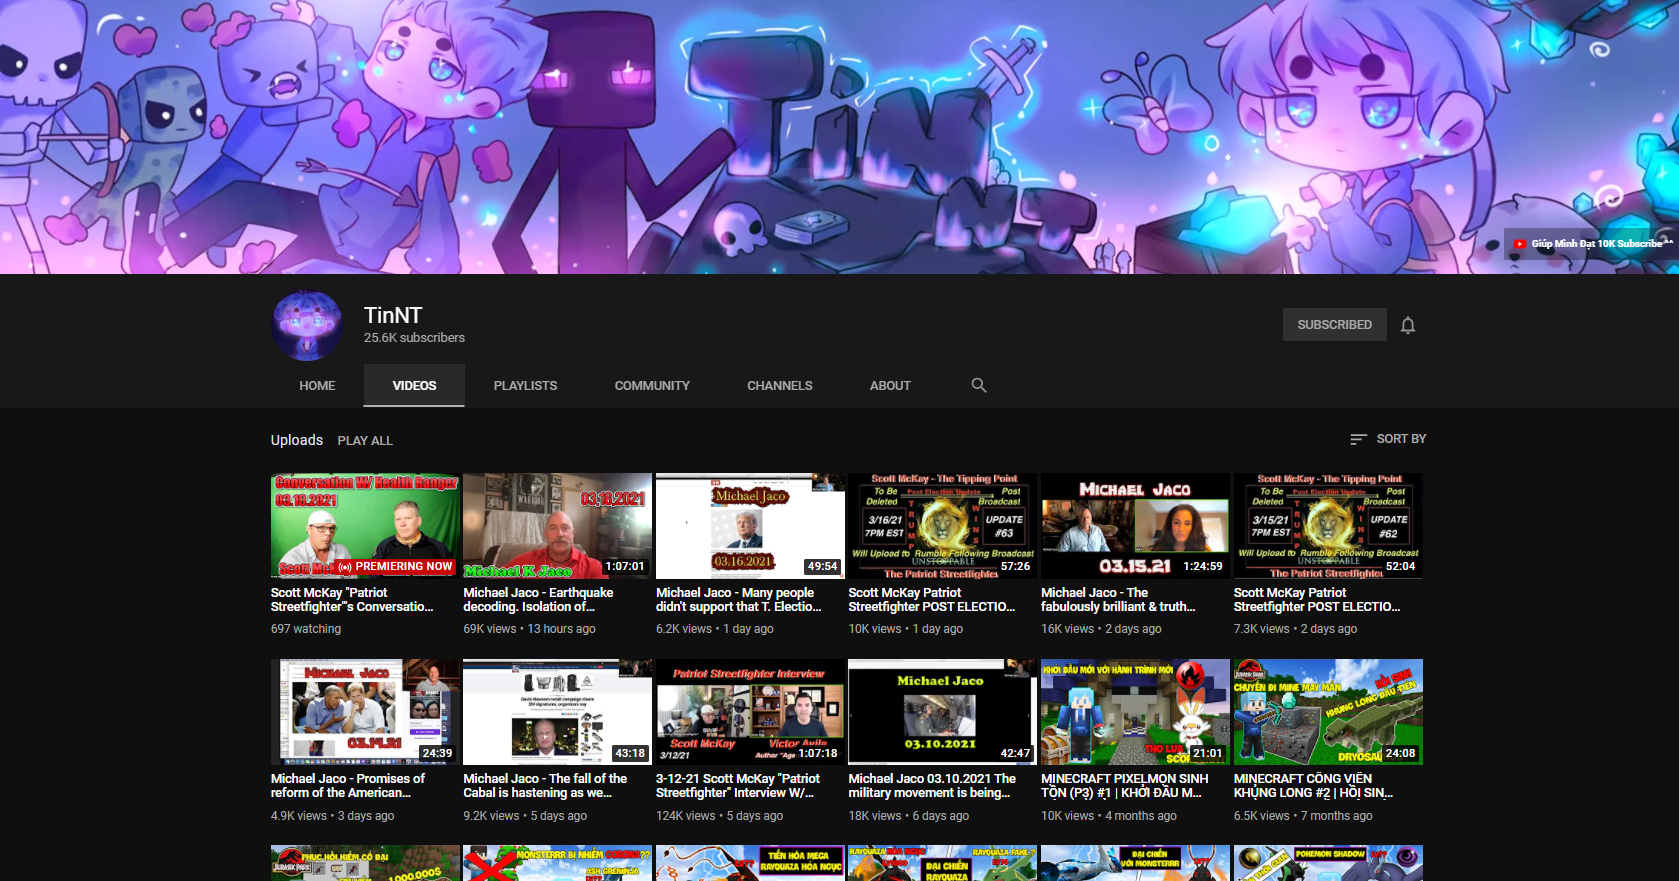
Task: Open the 1:24:59 Michael Jaco thumbnail
Action: (1135, 526)
